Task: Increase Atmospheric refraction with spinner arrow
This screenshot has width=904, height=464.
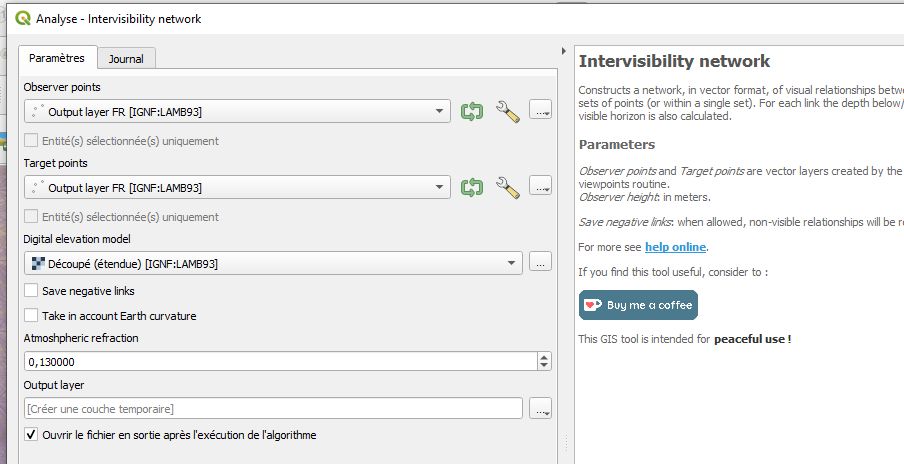Action: 544,357
